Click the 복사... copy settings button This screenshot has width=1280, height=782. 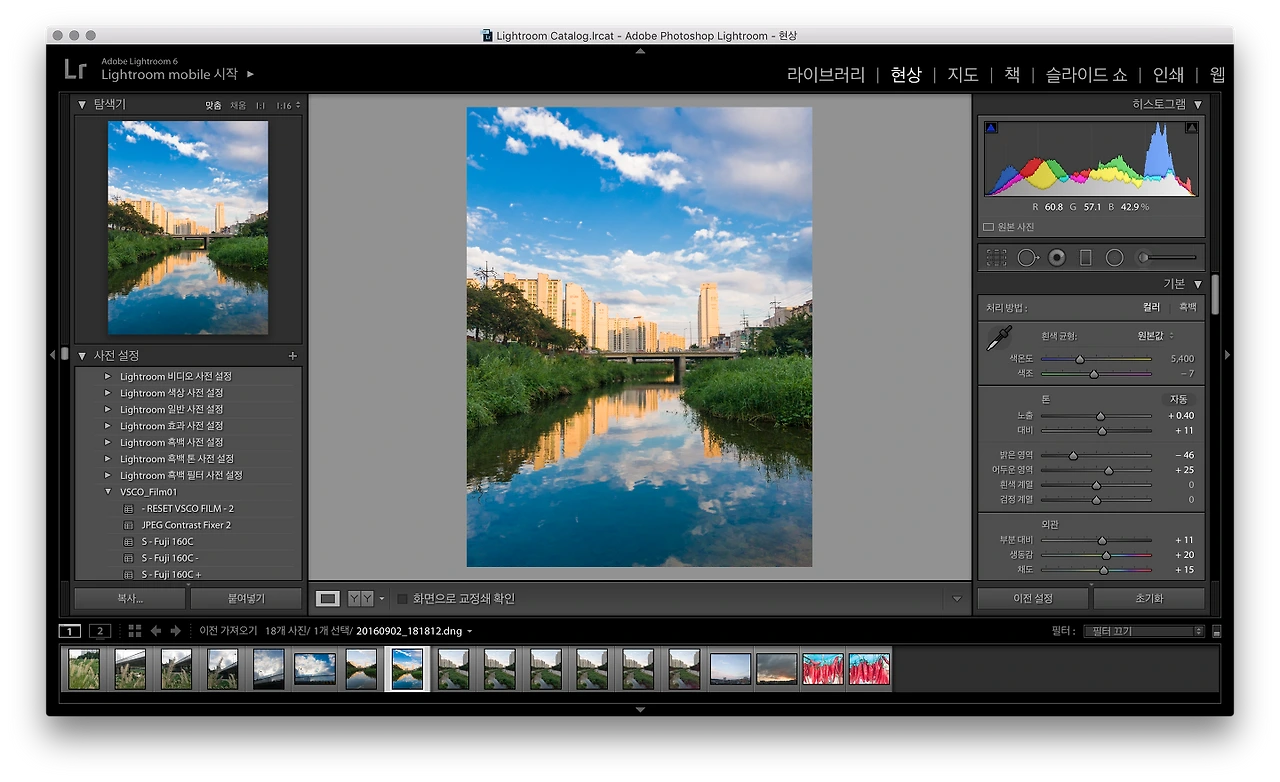coord(130,599)
